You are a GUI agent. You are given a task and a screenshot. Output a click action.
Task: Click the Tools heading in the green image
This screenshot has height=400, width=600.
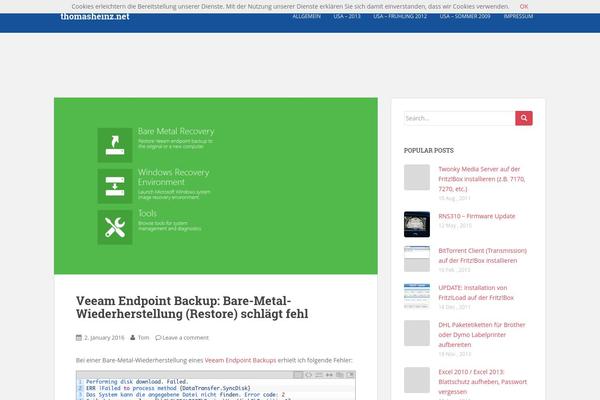click(147, 213)
